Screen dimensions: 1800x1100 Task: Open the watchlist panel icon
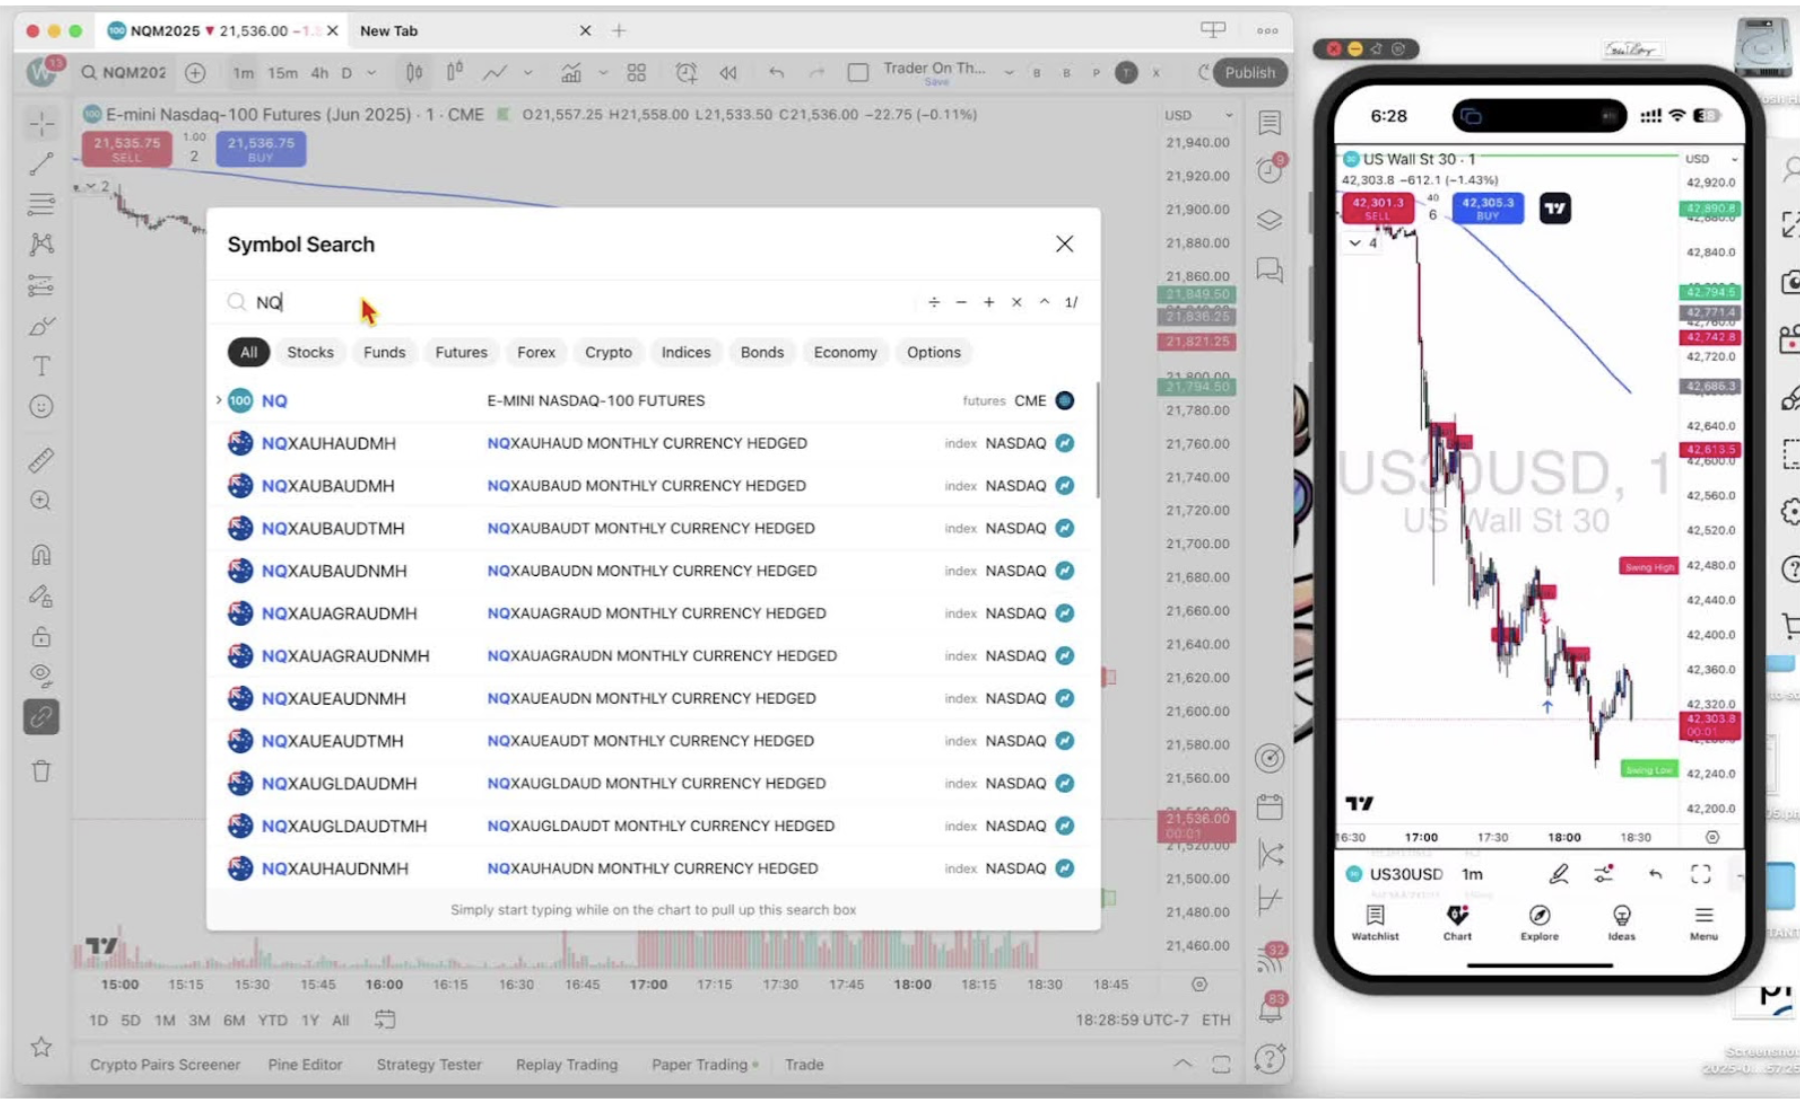point(1269,123)
